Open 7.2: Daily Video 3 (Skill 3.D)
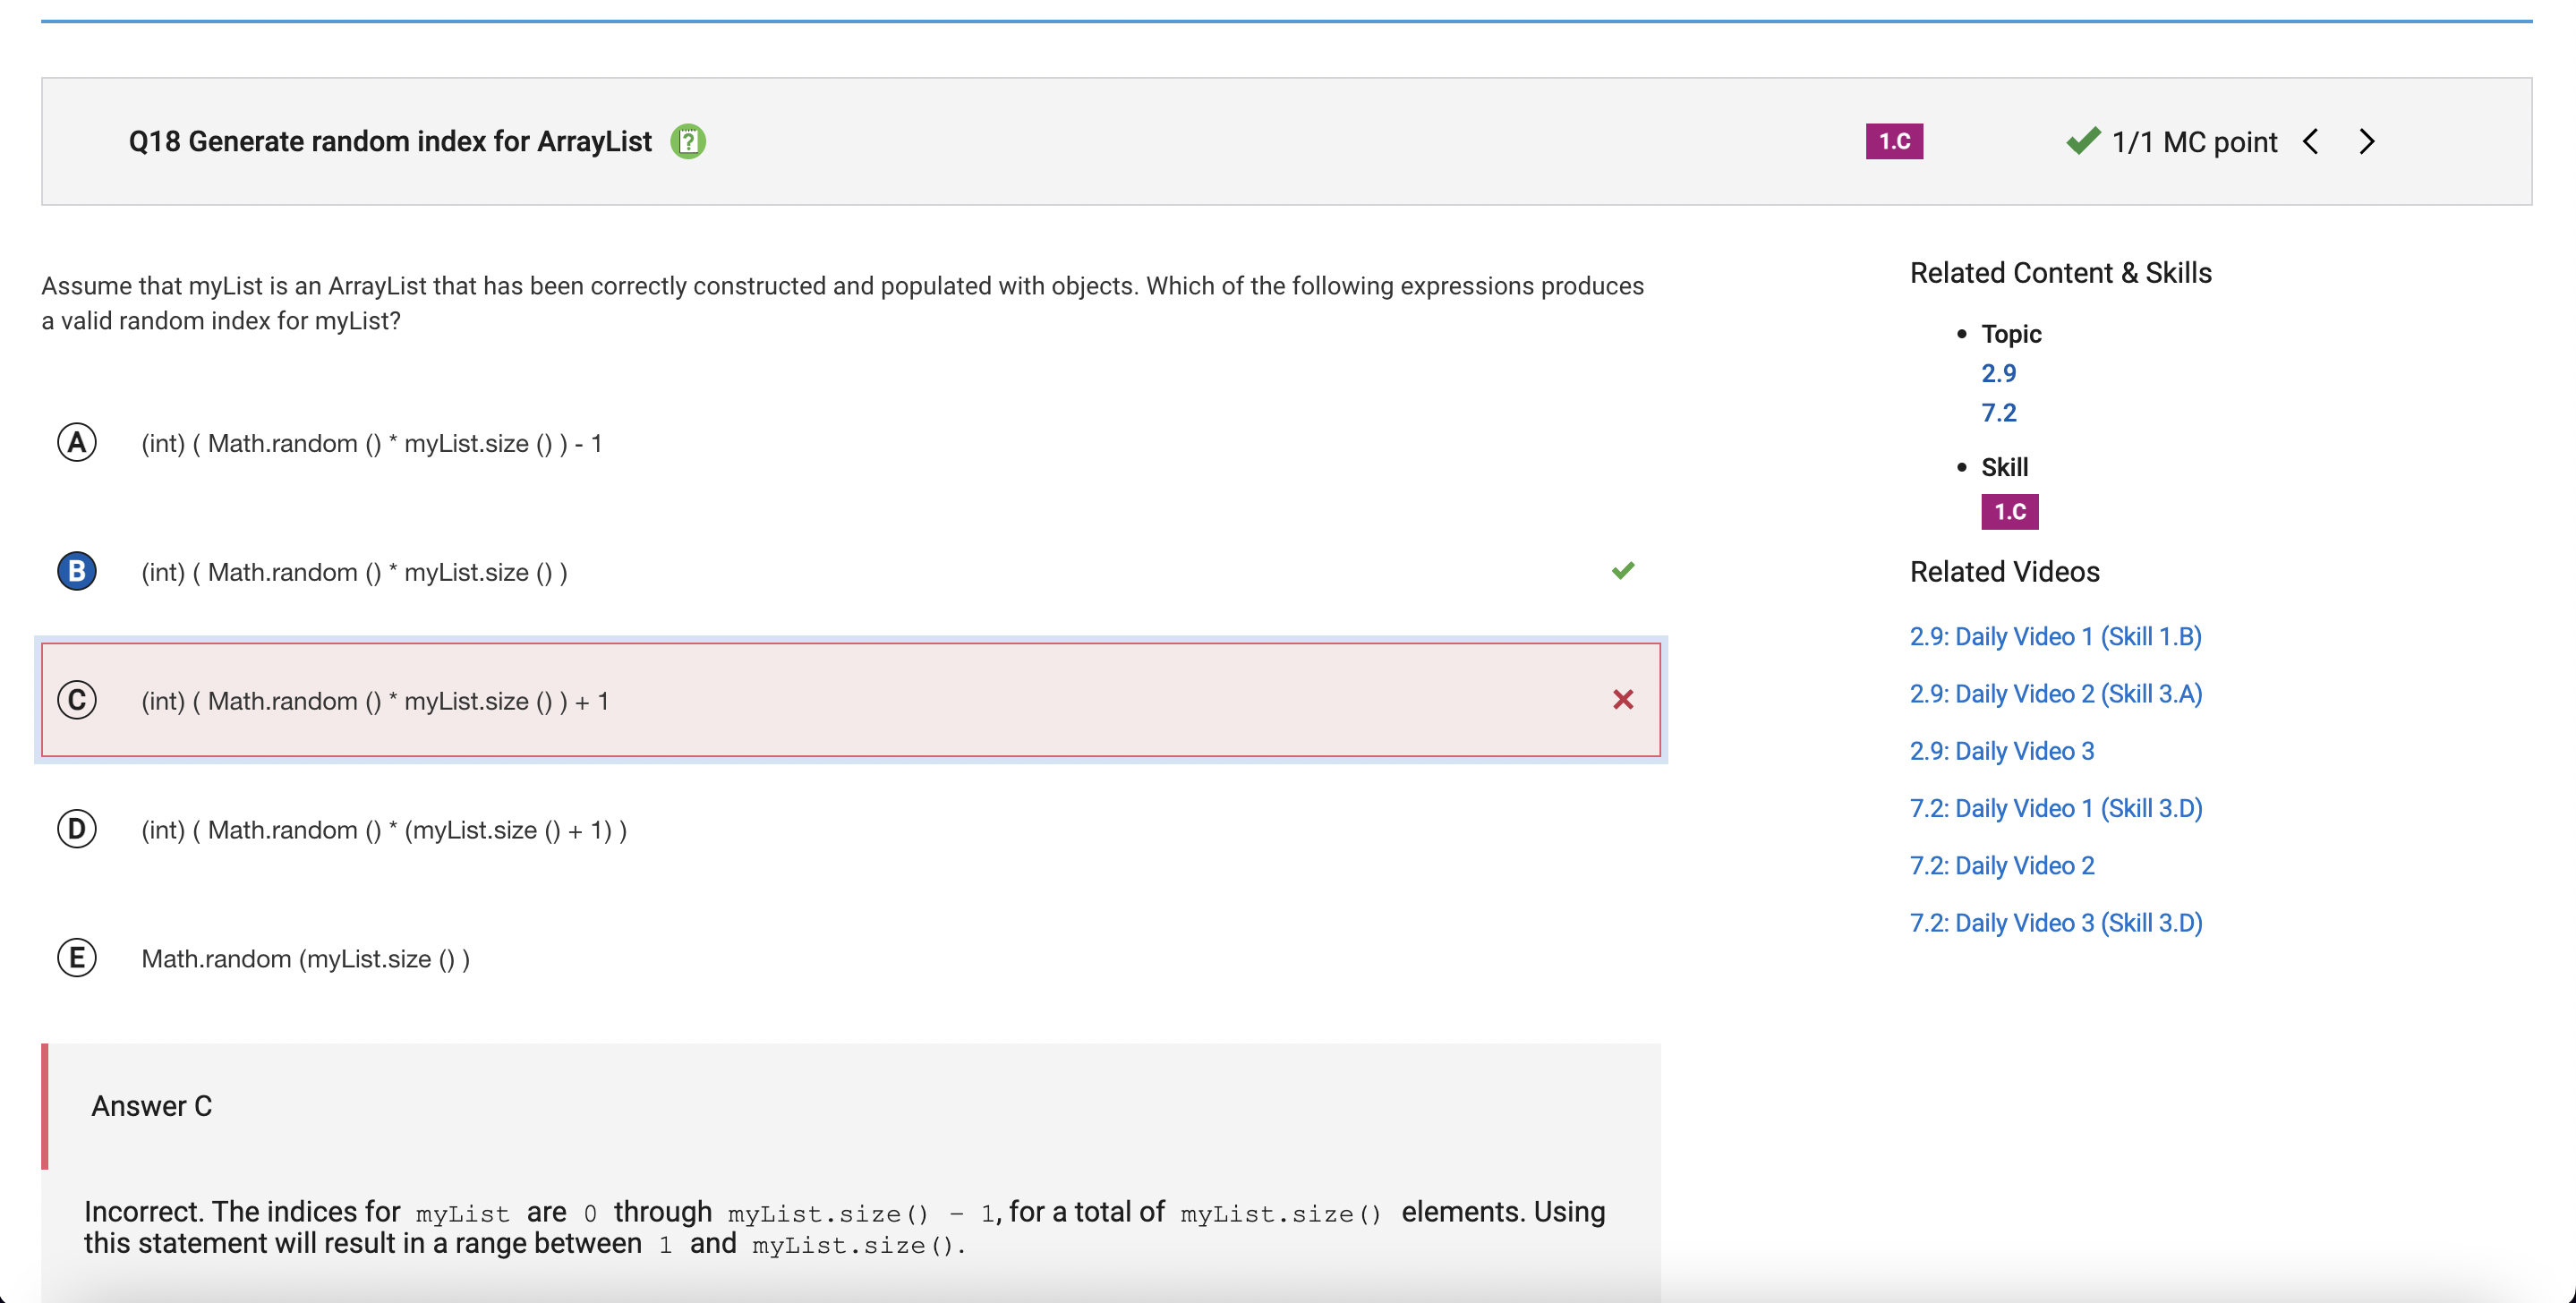The width and height of the screenshot is (2576, 1303). pos(2055,922)
